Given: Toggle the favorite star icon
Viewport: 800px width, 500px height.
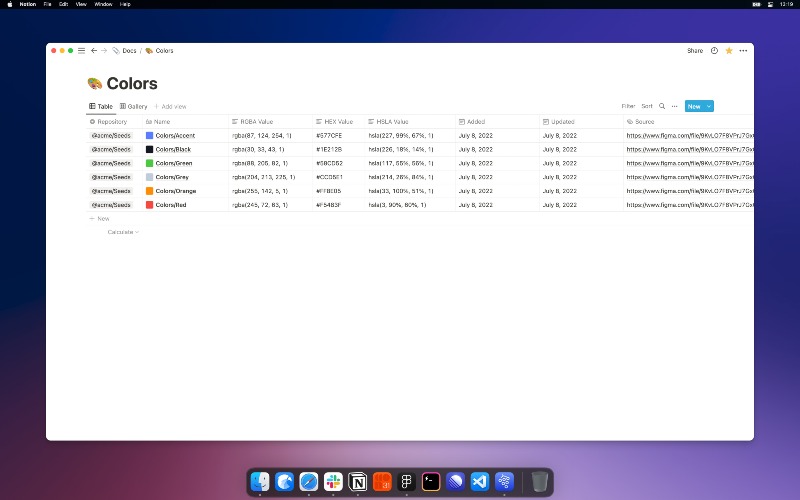Looking at the screenshot, I should pyautogui.click(x=729, y=51).
